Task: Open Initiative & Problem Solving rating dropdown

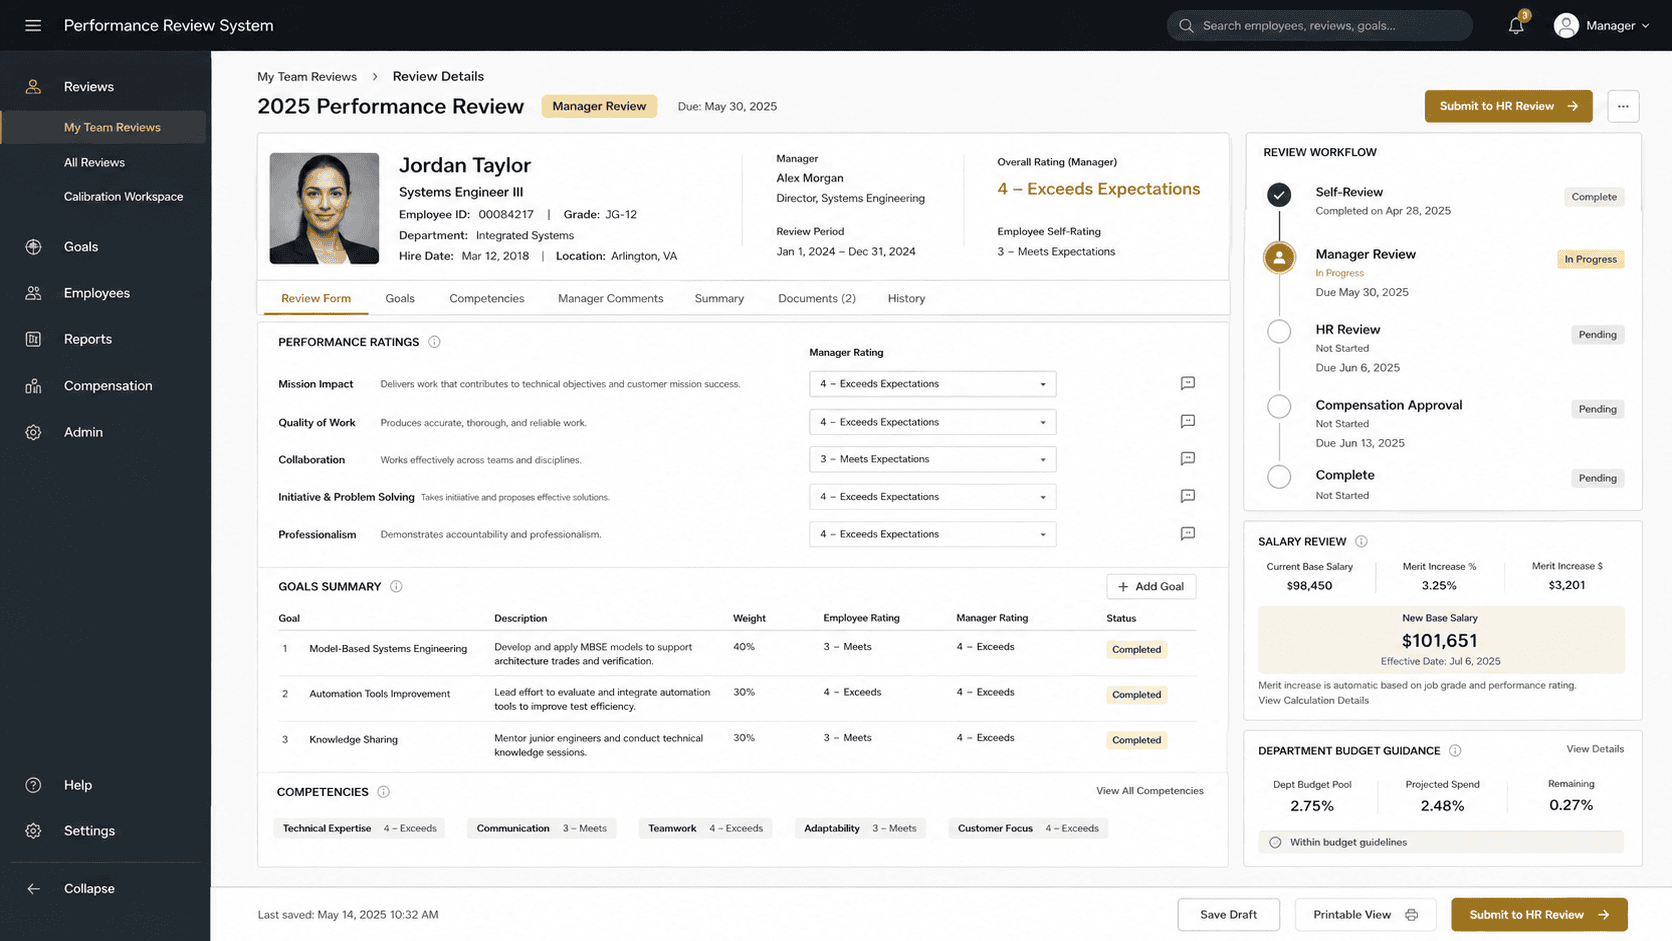Action: click(932, 497)
